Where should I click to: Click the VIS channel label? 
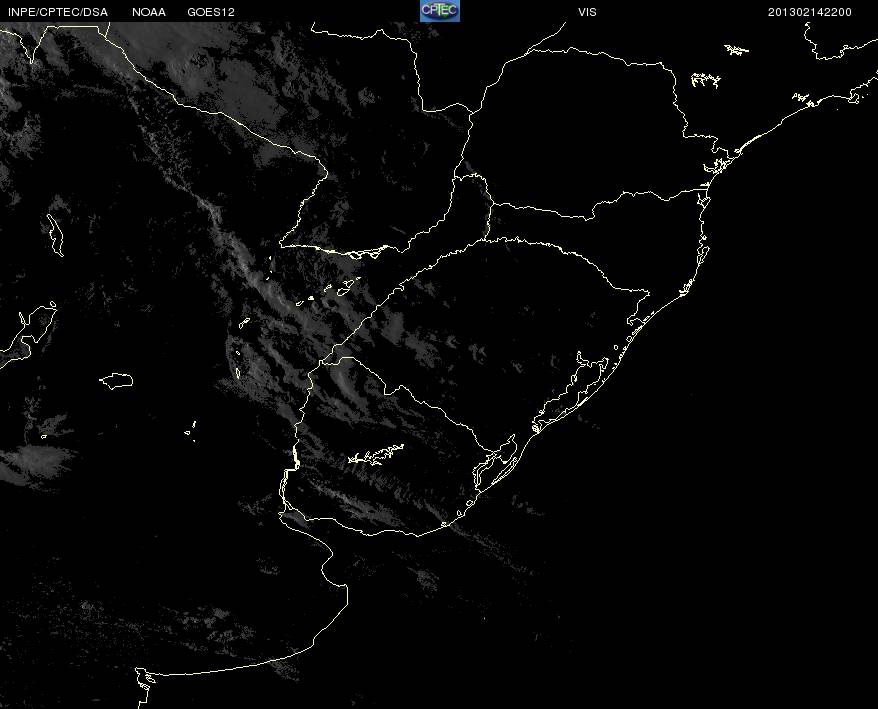(x=587, y=12)
